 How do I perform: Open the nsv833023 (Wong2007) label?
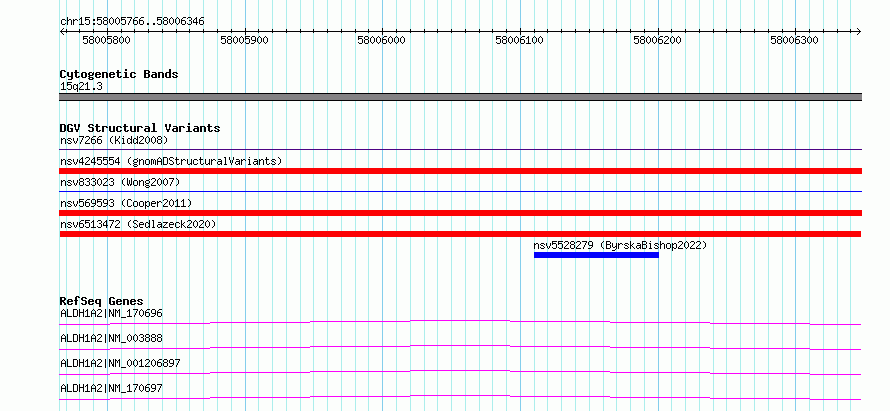120,182
